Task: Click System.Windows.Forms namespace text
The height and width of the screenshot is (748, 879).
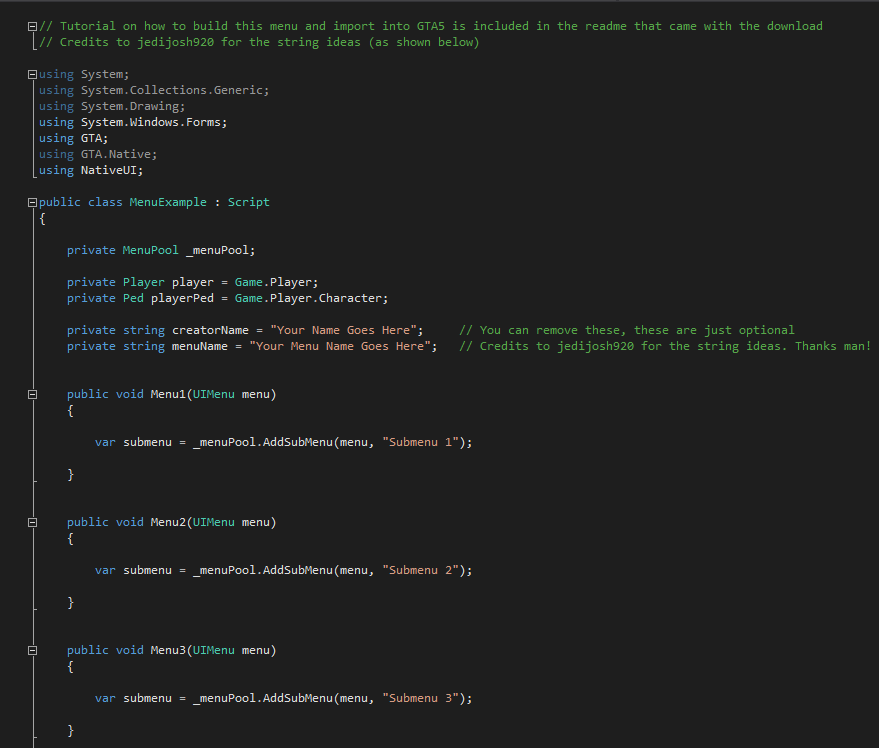Action: coord(154,122)
